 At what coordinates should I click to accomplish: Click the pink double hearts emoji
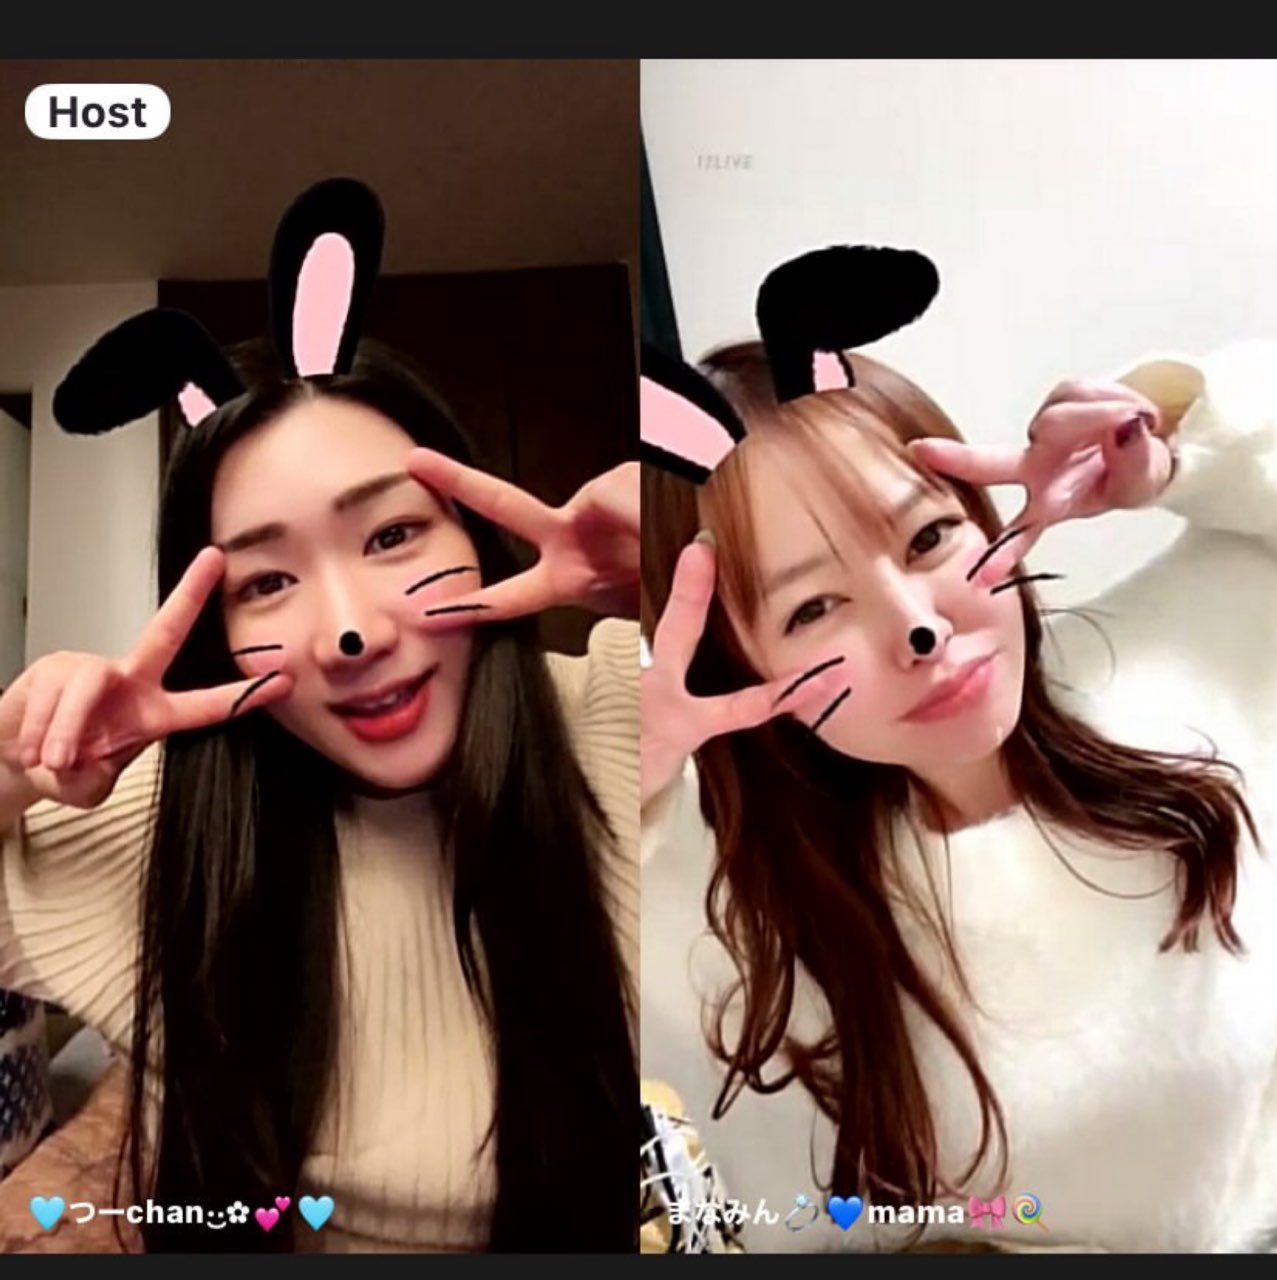[272, 1214]
